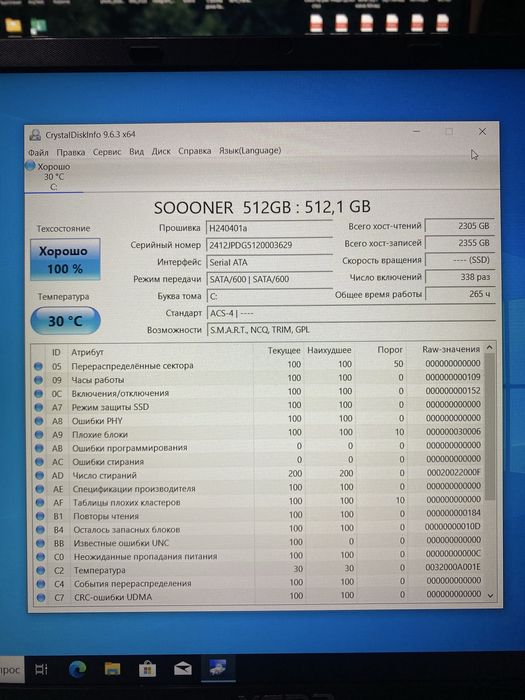Open Microsoft Store from the taskbar

pyautogui.click(x=147, y=669)
